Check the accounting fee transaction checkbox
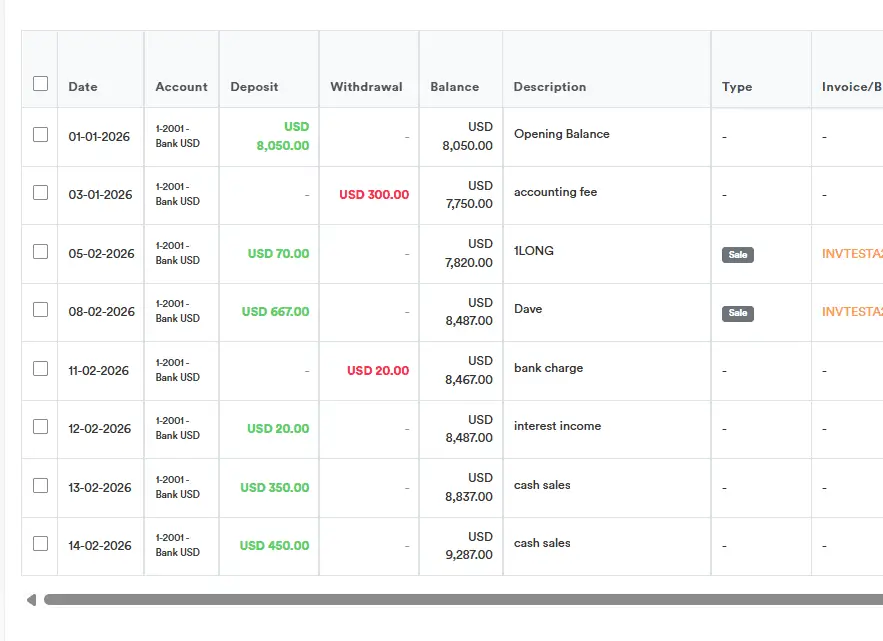The image size is (883, 641). pos(40,193)
